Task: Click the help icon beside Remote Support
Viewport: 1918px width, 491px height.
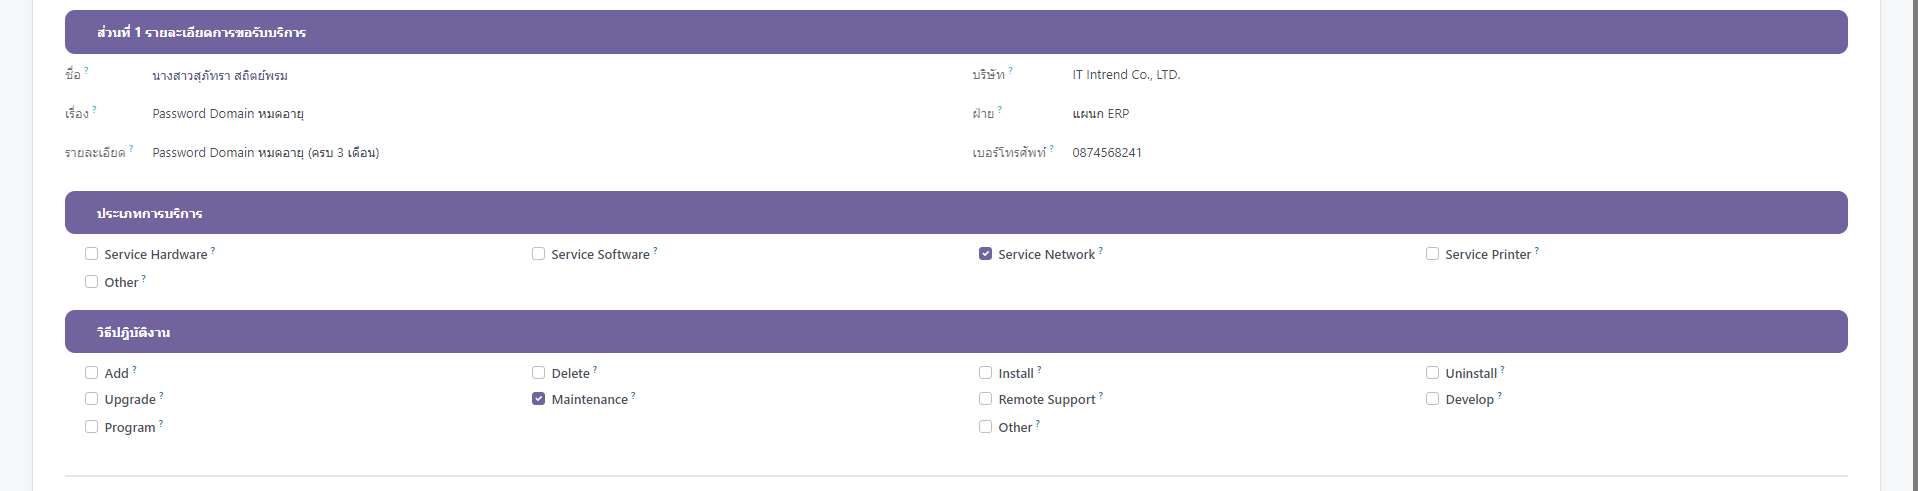Action: click(1101, 395)
